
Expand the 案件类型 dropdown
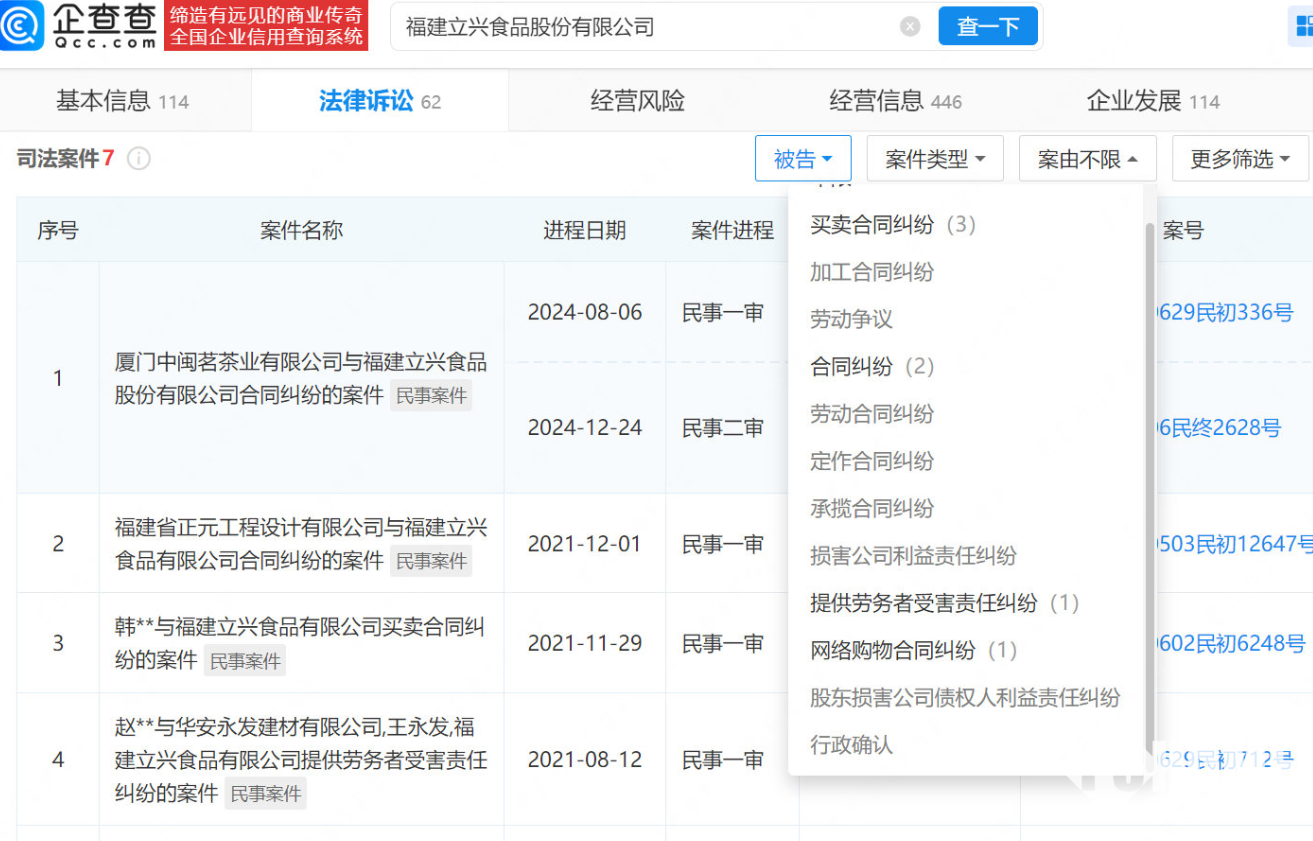934,159
